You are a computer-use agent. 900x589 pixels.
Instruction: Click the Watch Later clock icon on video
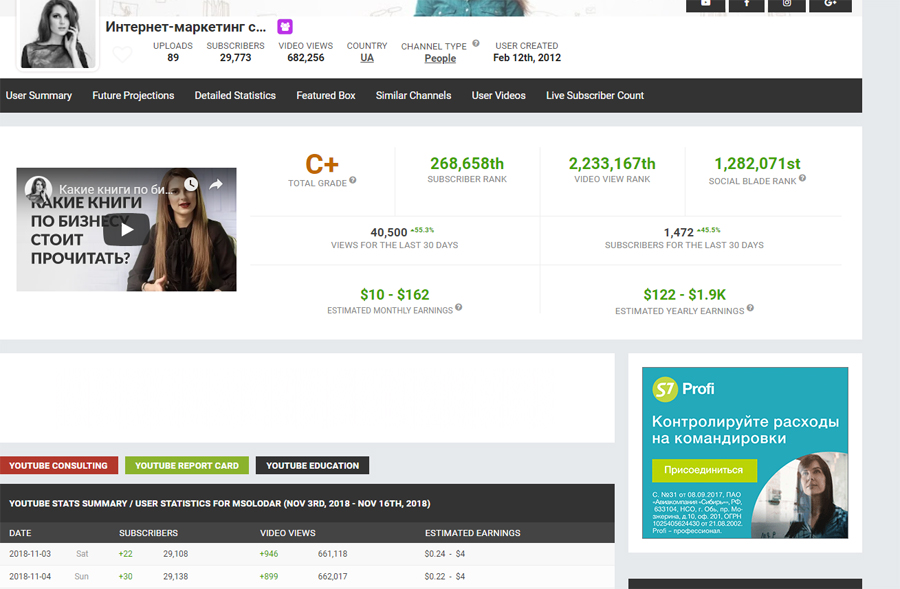click(x=190, y=185)
